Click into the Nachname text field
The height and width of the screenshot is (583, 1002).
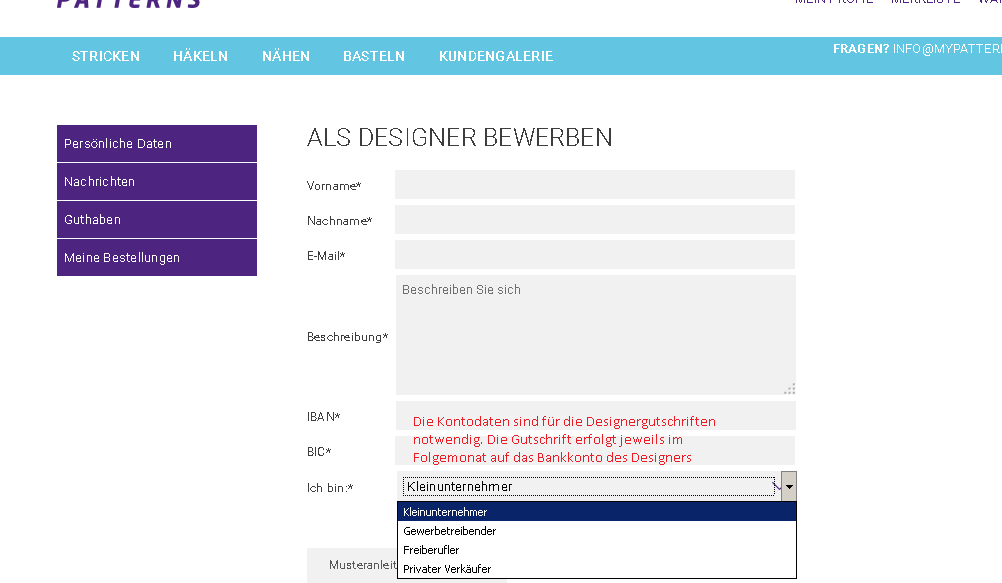coord(595,220)
